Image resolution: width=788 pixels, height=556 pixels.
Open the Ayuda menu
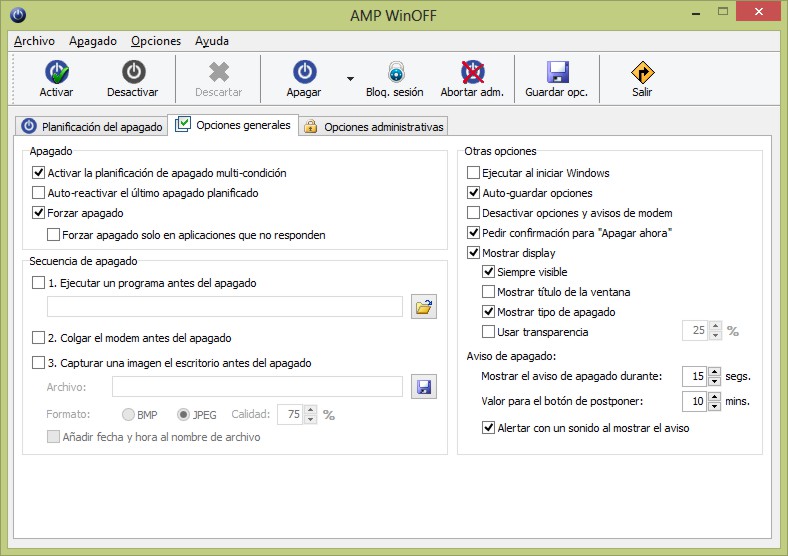212,41
